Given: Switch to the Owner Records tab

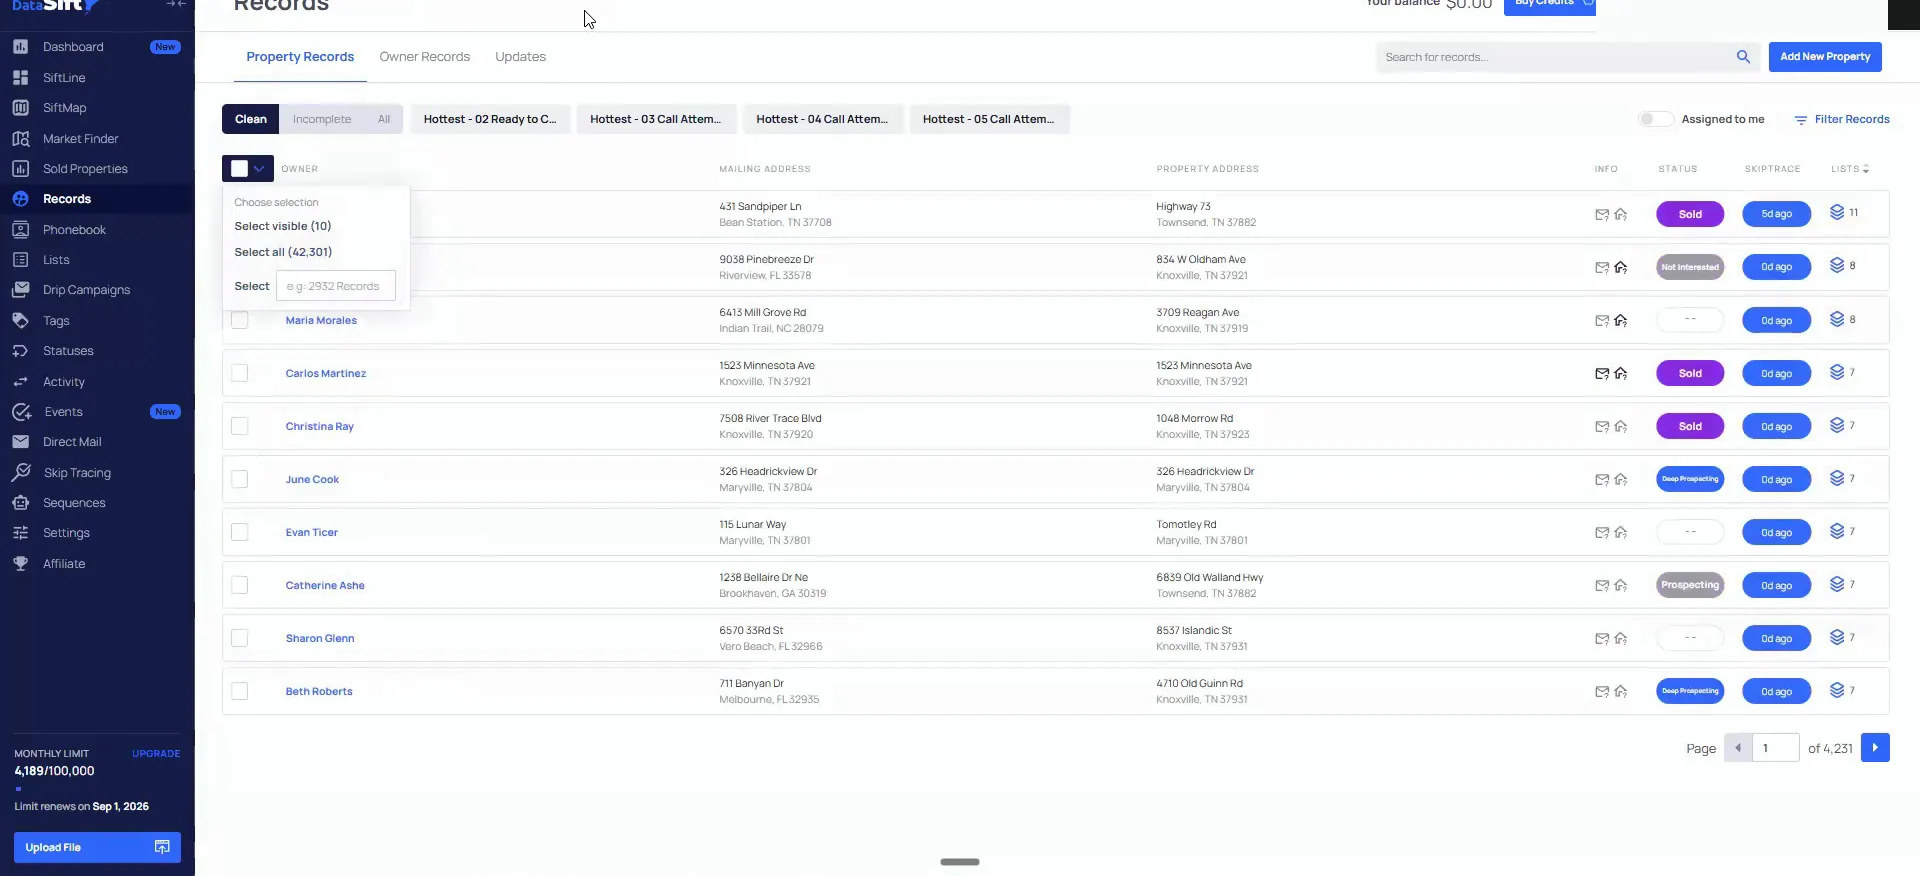Looking at the screenshot, I should click(x=424, y=57).
